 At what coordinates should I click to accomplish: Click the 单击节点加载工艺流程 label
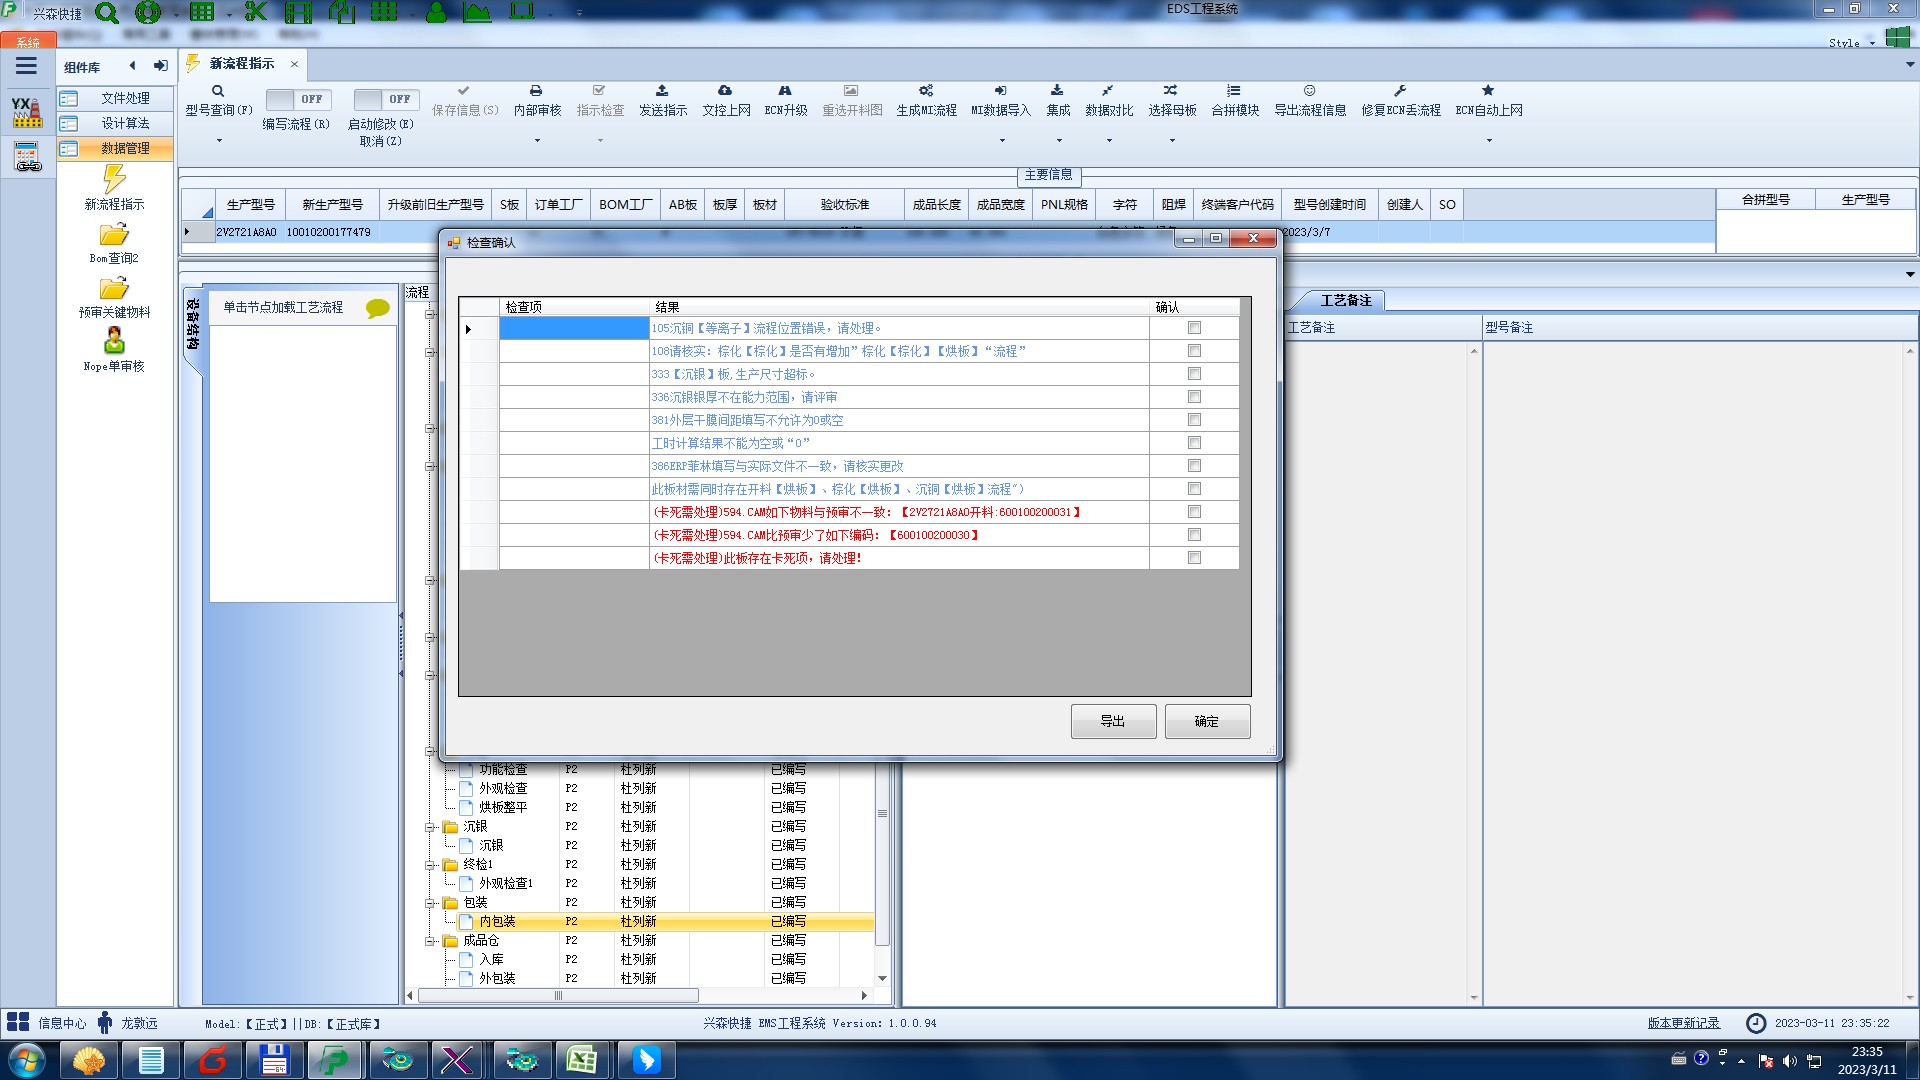click(283, 307)
